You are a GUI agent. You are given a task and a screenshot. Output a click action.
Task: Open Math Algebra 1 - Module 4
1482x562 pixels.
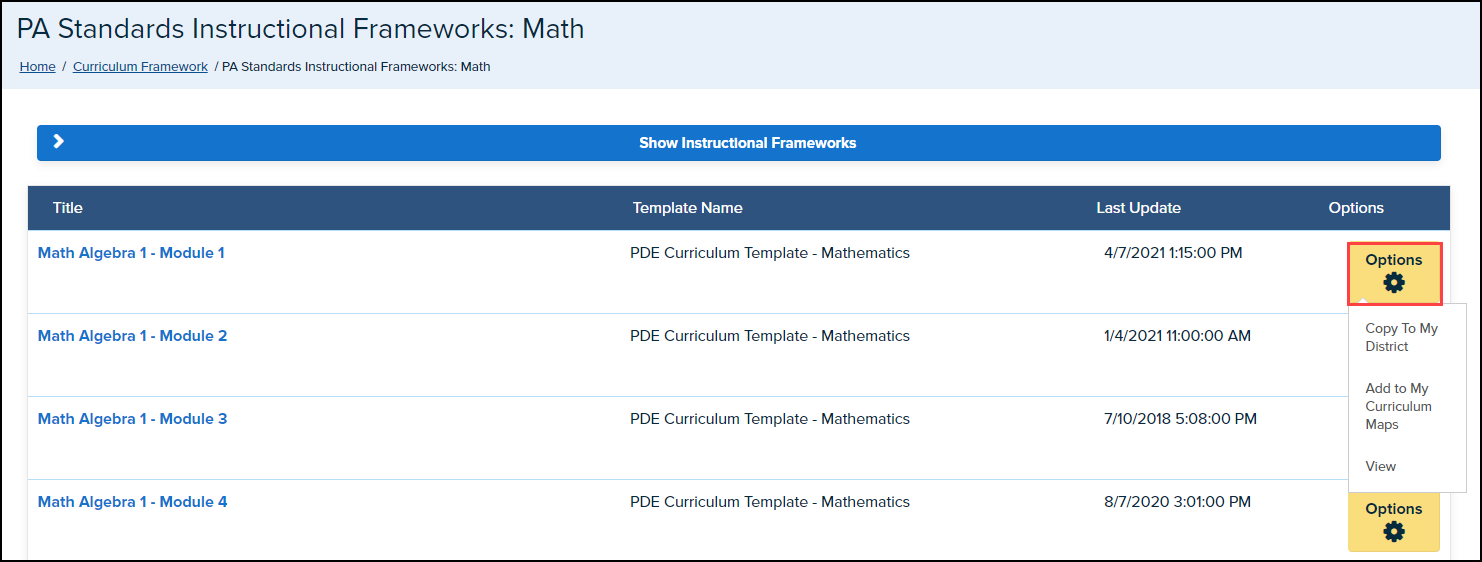(x=132, y=502)
